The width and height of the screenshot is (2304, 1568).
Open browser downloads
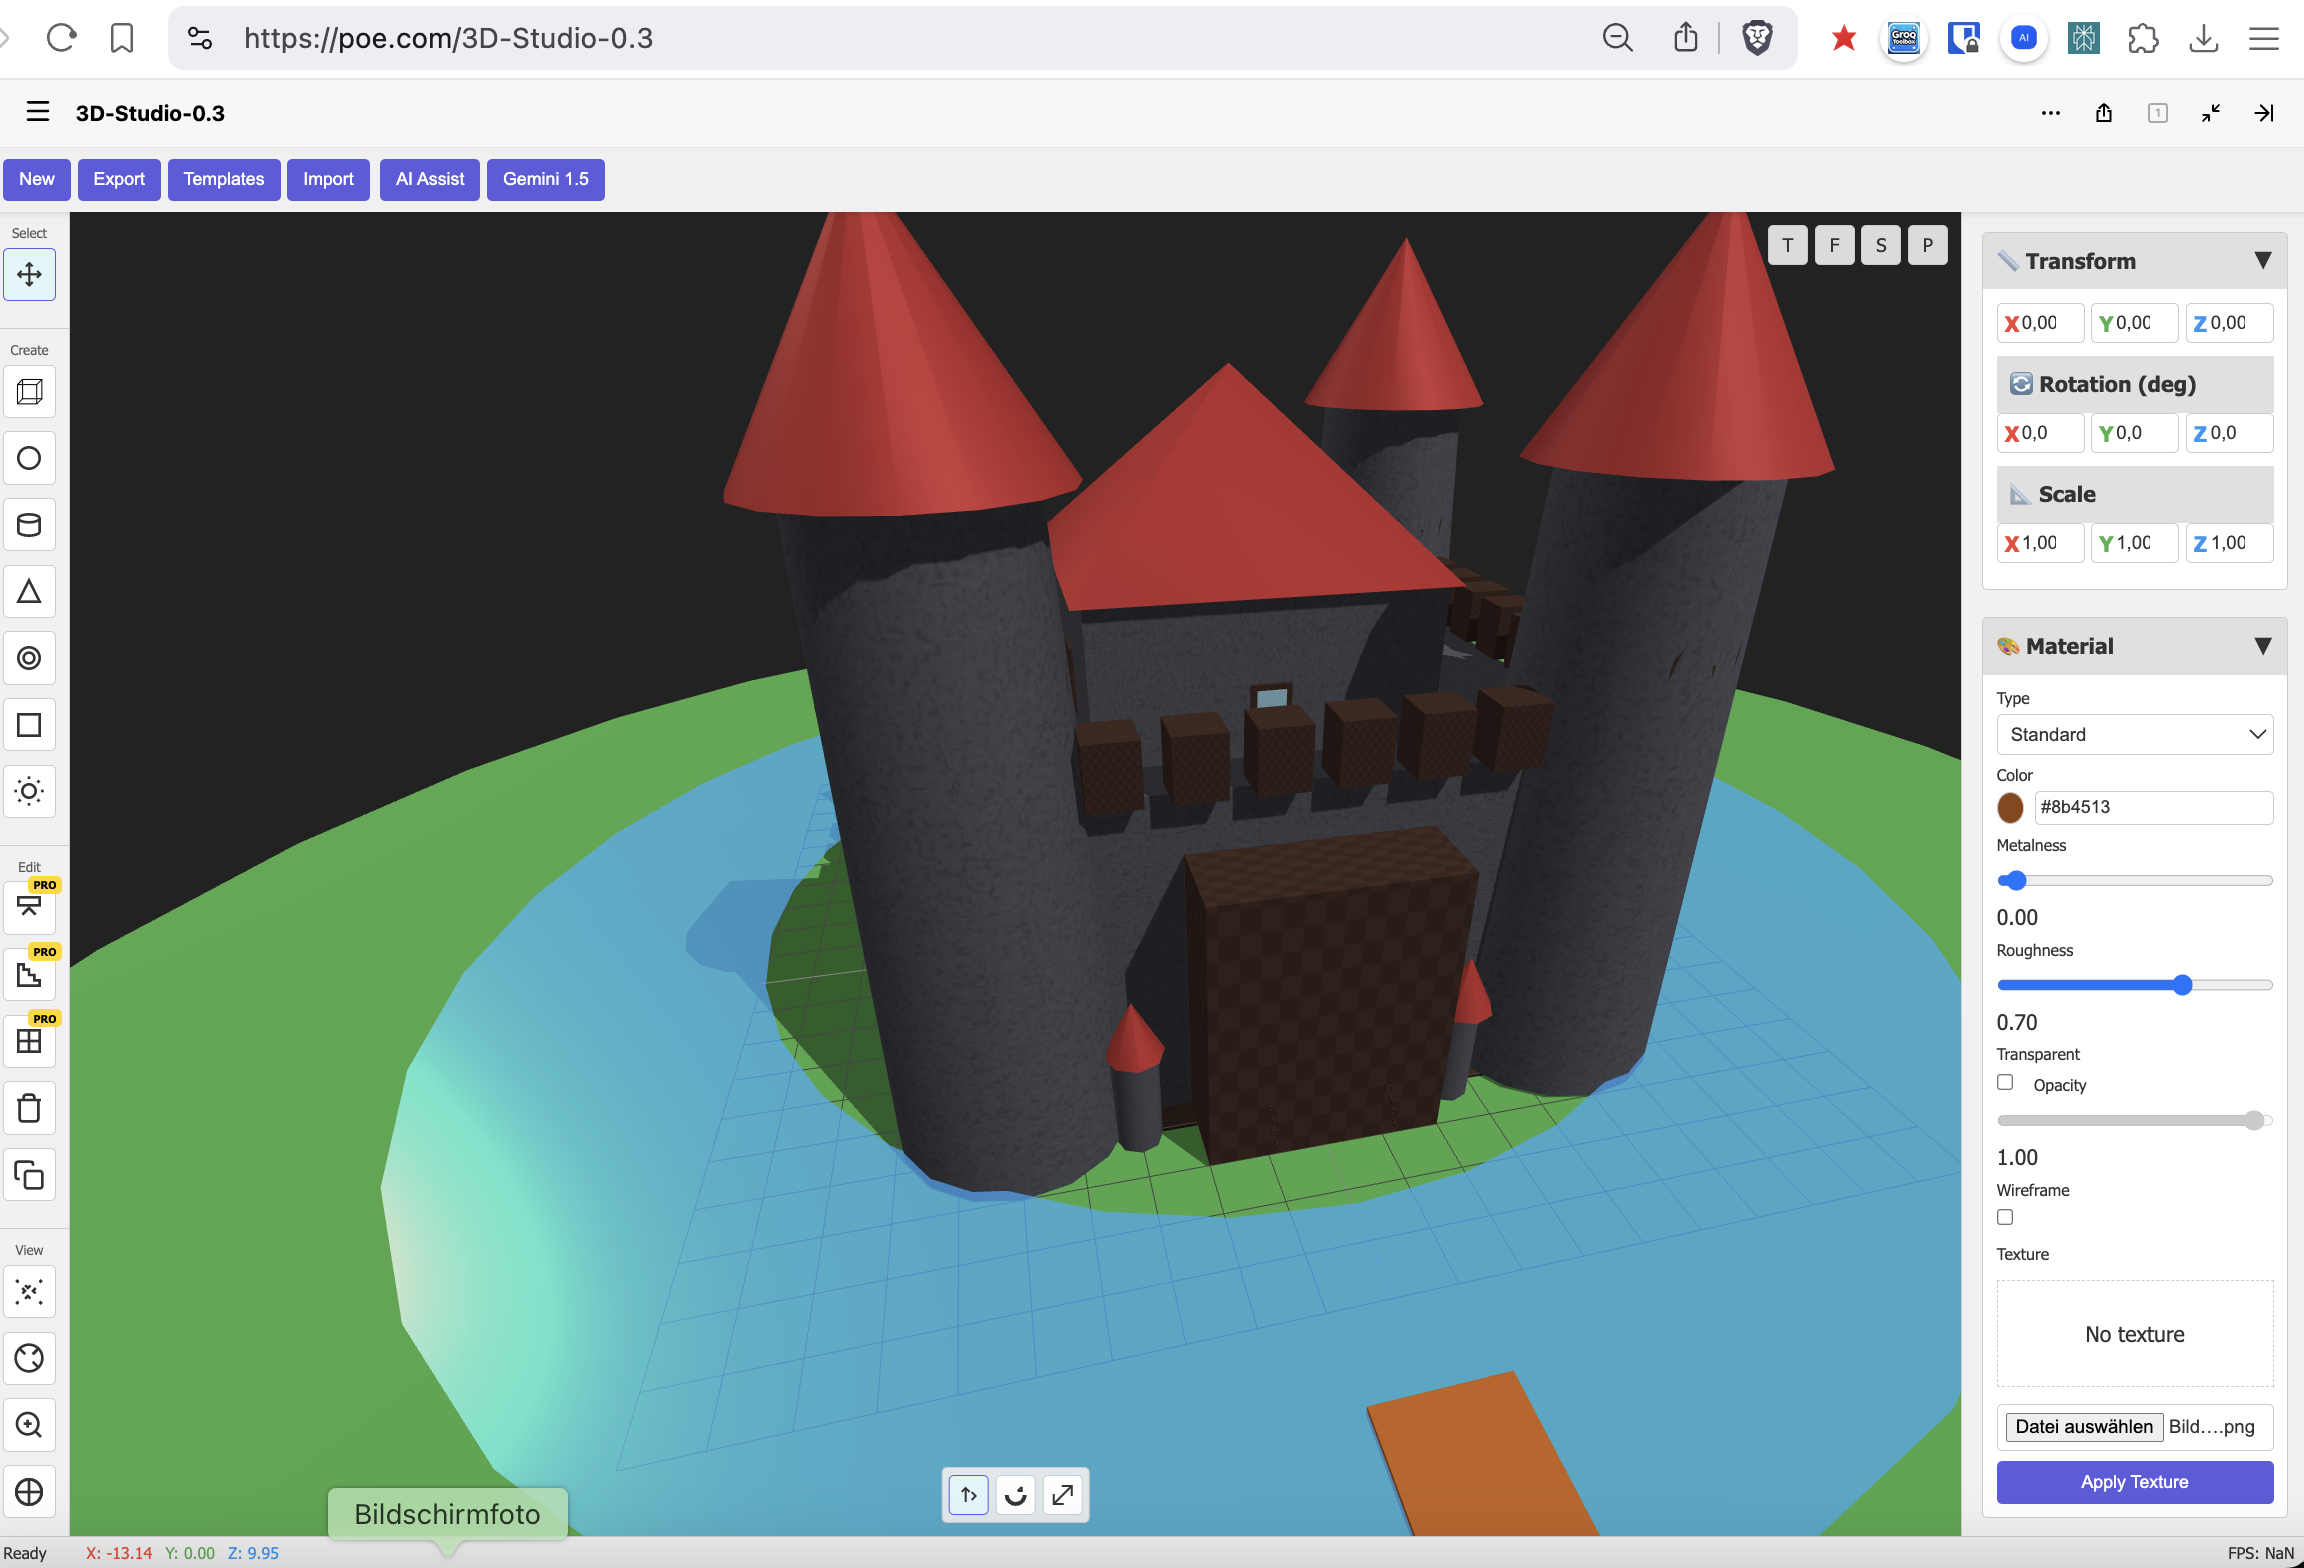(2203, 38)
